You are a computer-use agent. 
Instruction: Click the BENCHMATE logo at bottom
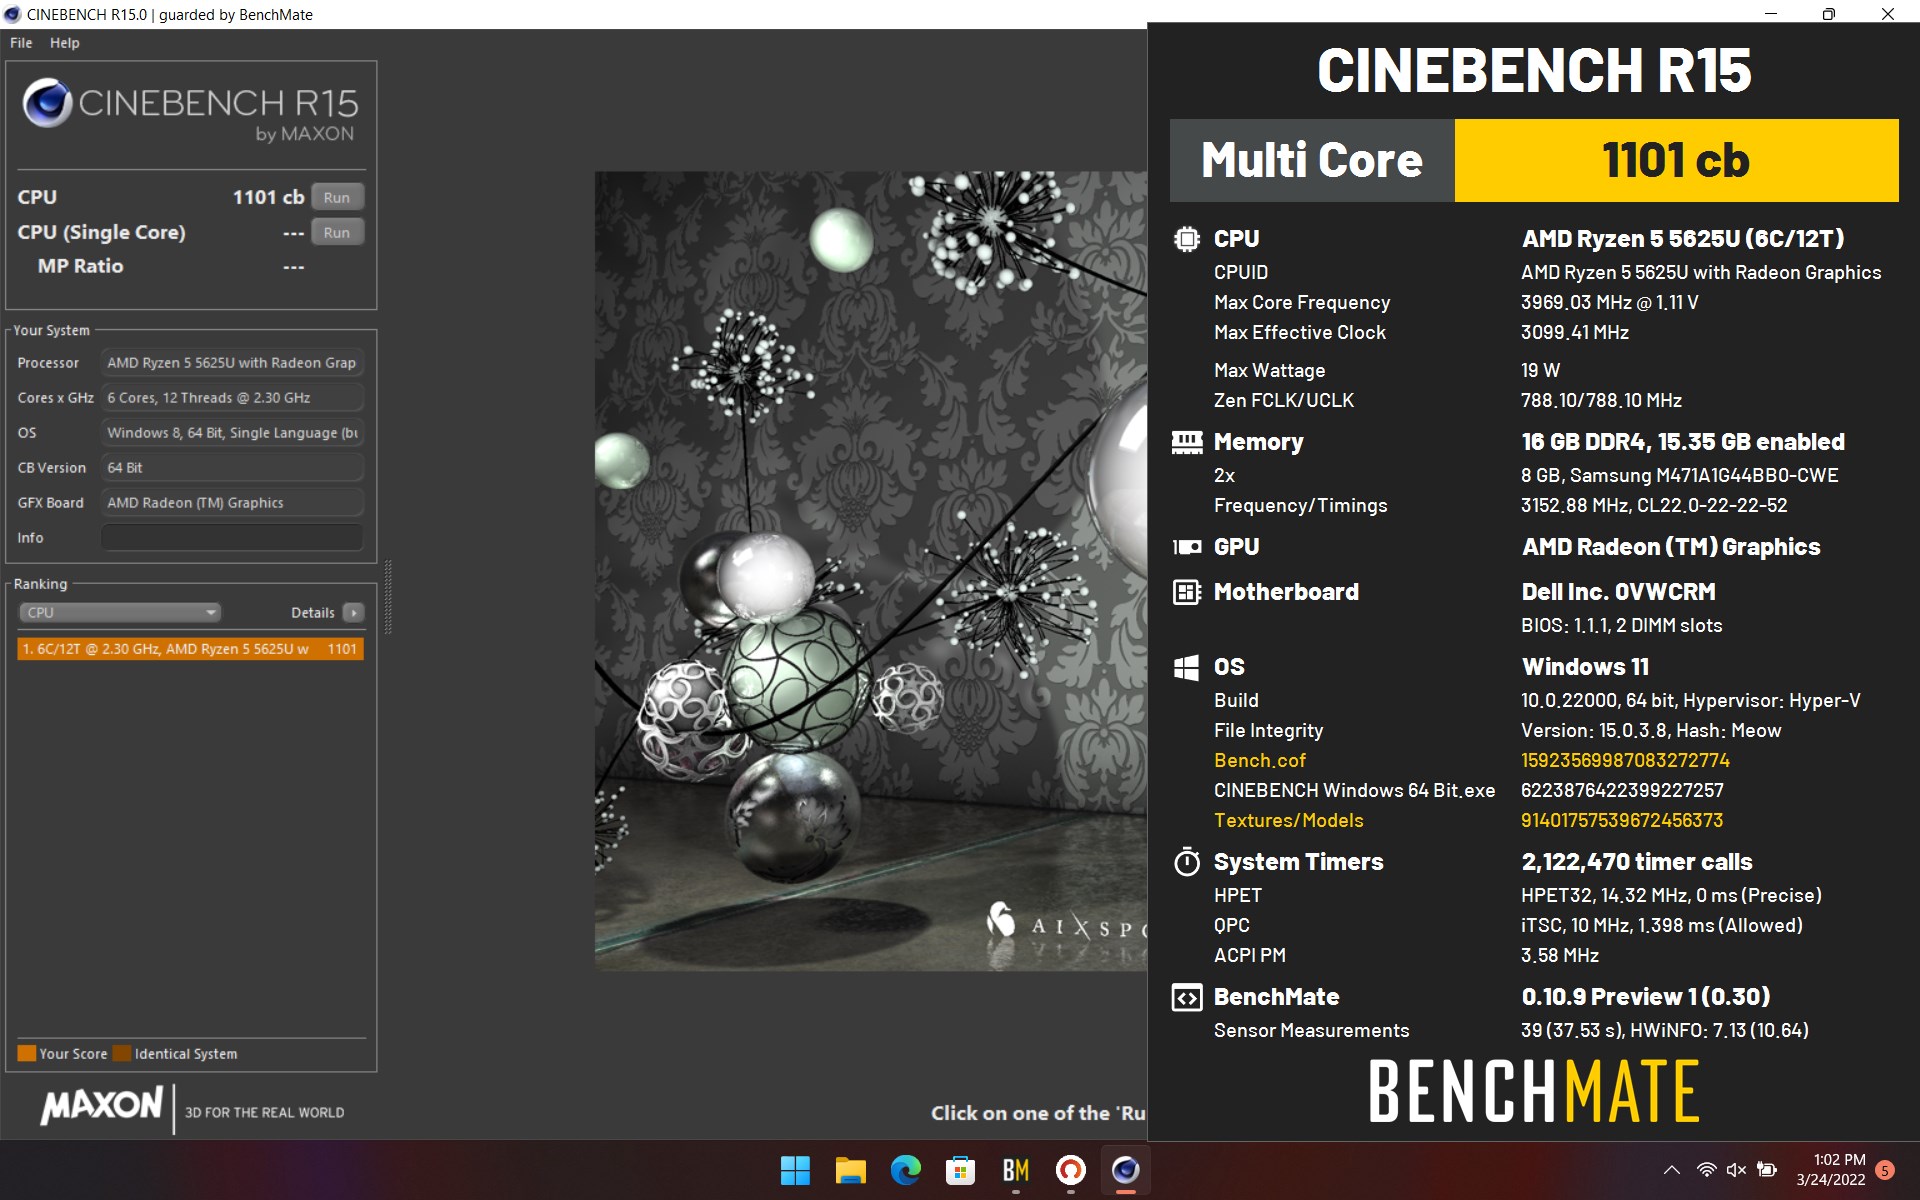(x=1534, y=1091)
